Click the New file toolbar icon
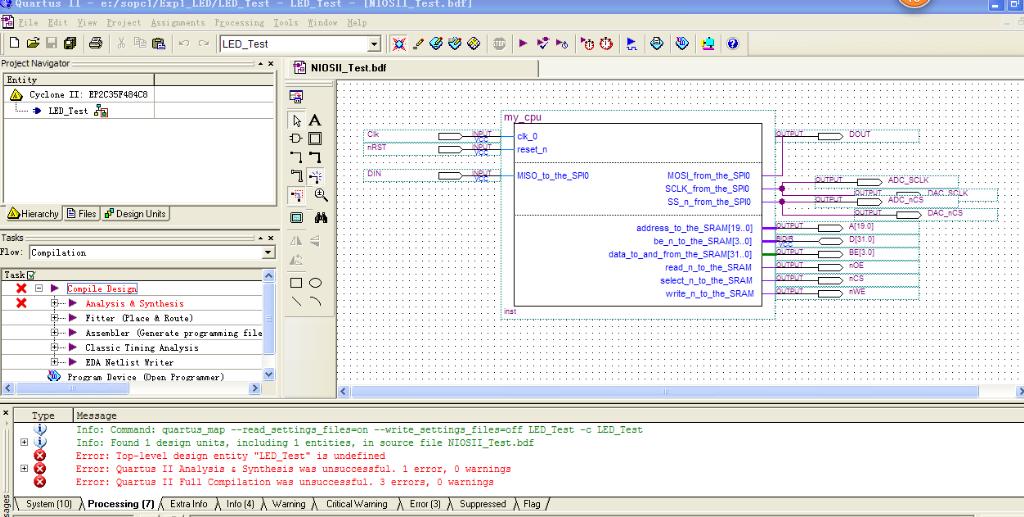The width and height of the screenshot is (1024, 517). coord(14,44)
